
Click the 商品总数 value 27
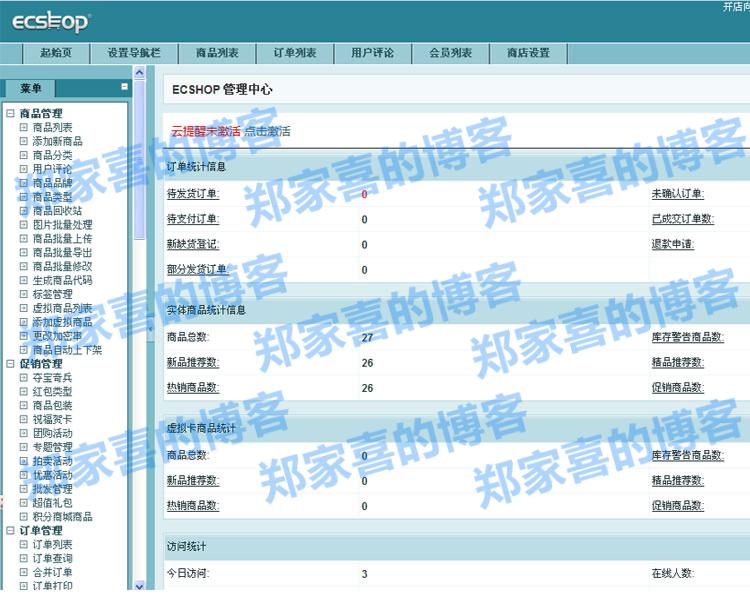pyautogui.click(x=367, y=338)
